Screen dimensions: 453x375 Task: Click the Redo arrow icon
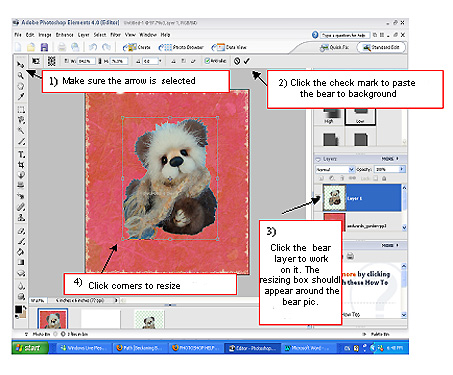click(106, 47)
